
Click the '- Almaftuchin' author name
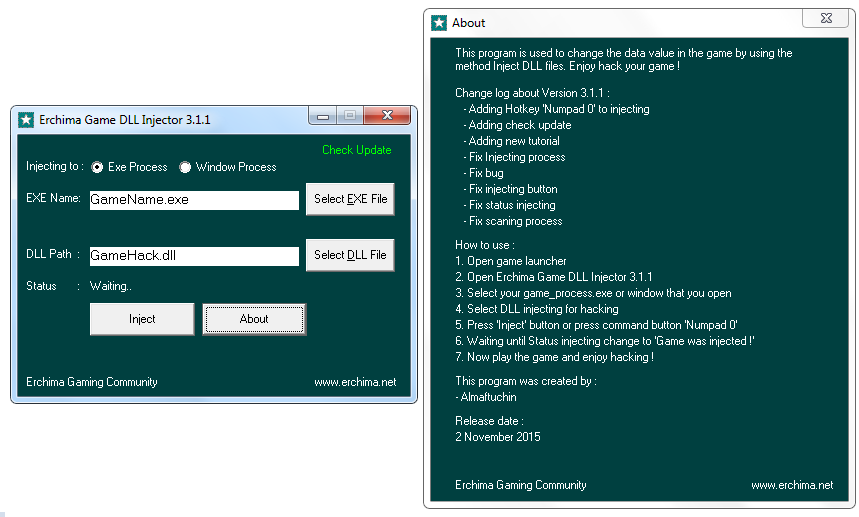click(x=486, y=397)
